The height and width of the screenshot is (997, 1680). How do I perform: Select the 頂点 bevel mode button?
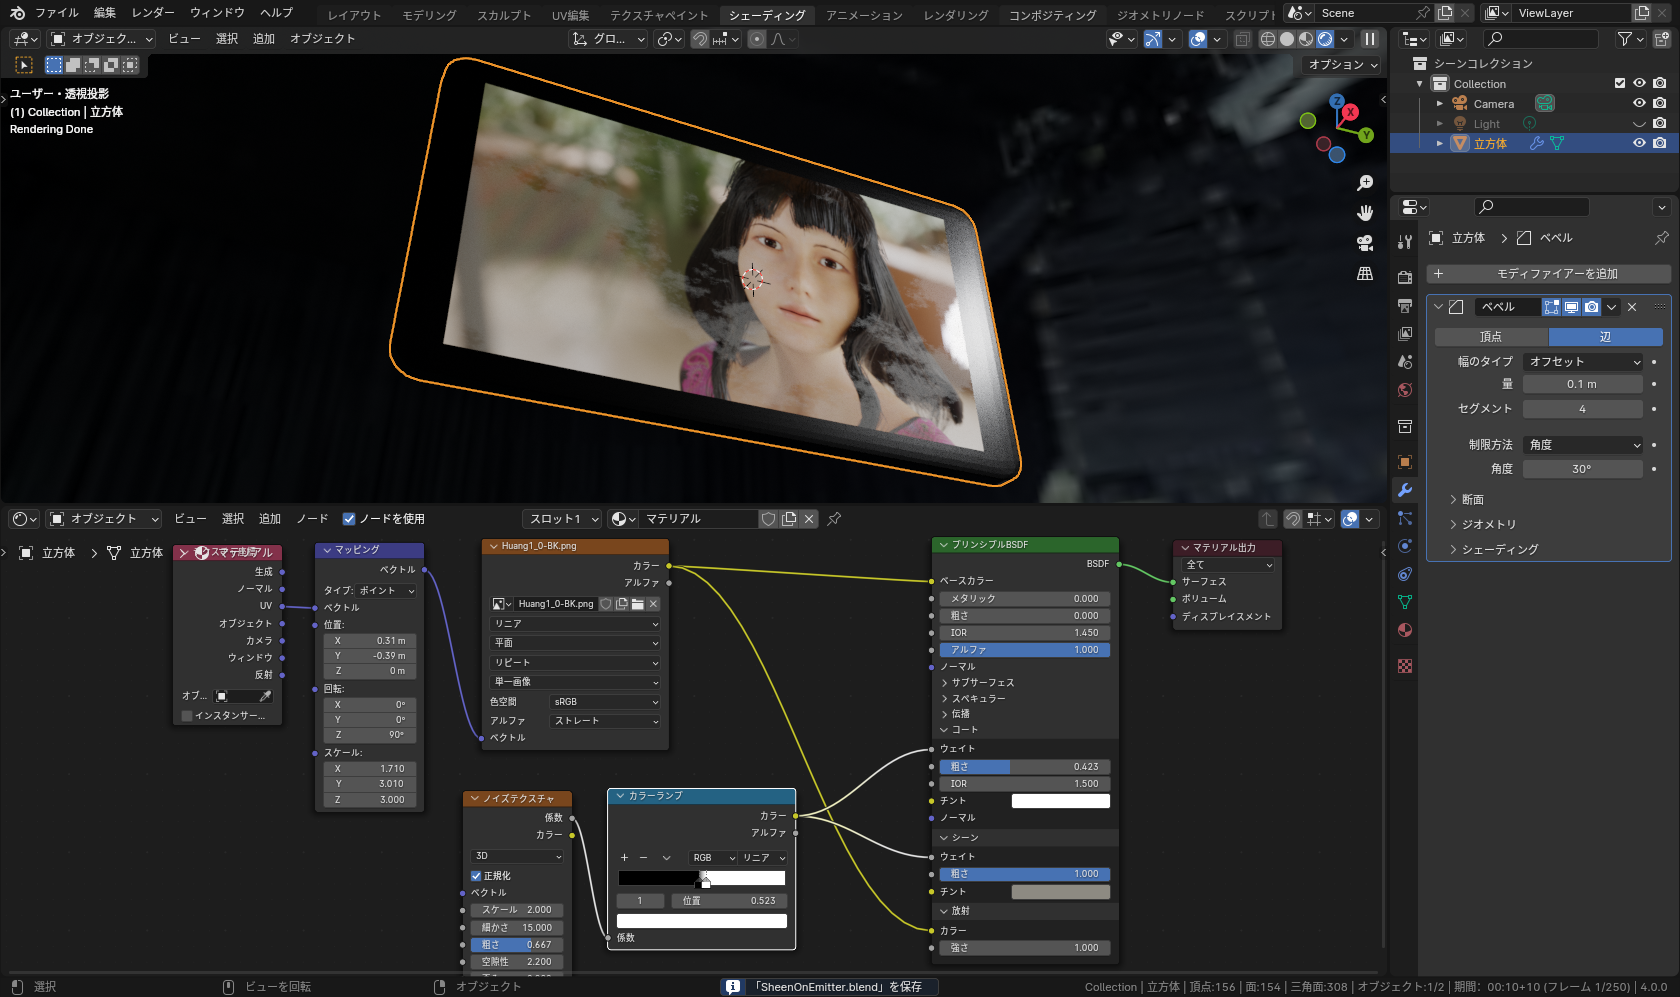click(1491, 337)
